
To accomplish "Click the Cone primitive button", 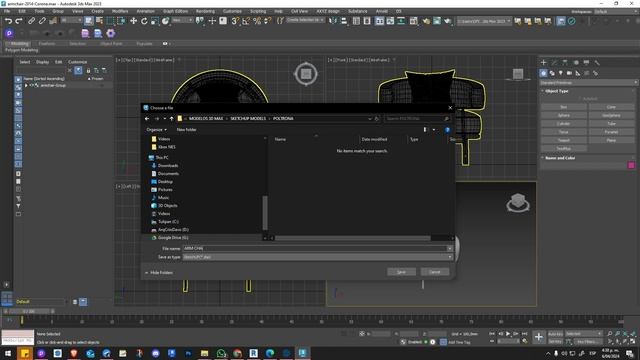I will click(x=611, y=107).
